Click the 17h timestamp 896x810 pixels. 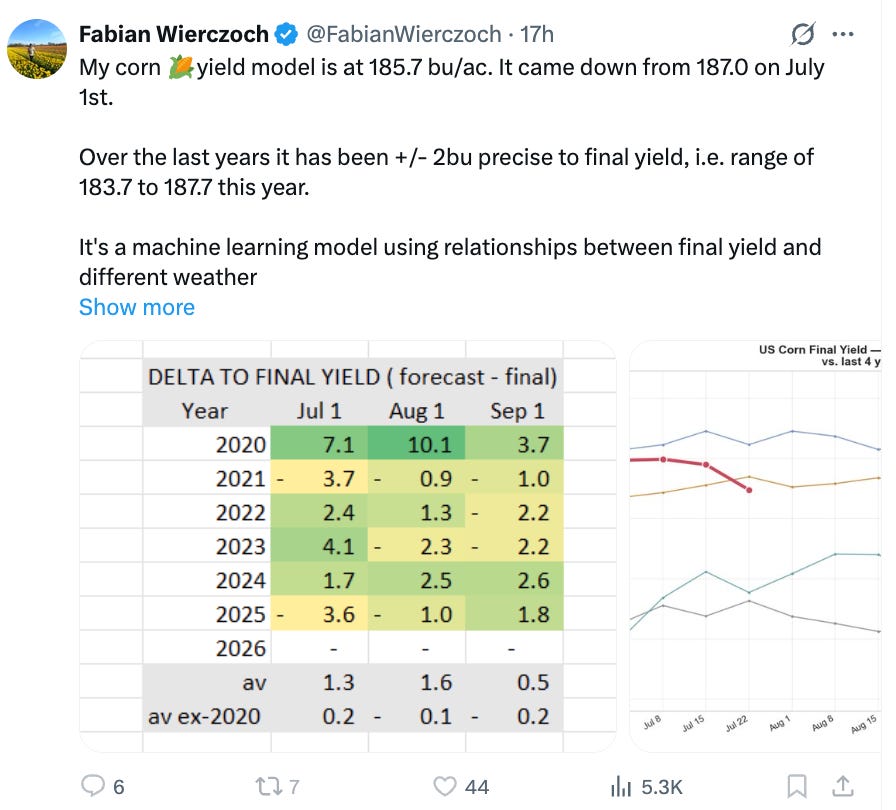(x=537, y=34)
